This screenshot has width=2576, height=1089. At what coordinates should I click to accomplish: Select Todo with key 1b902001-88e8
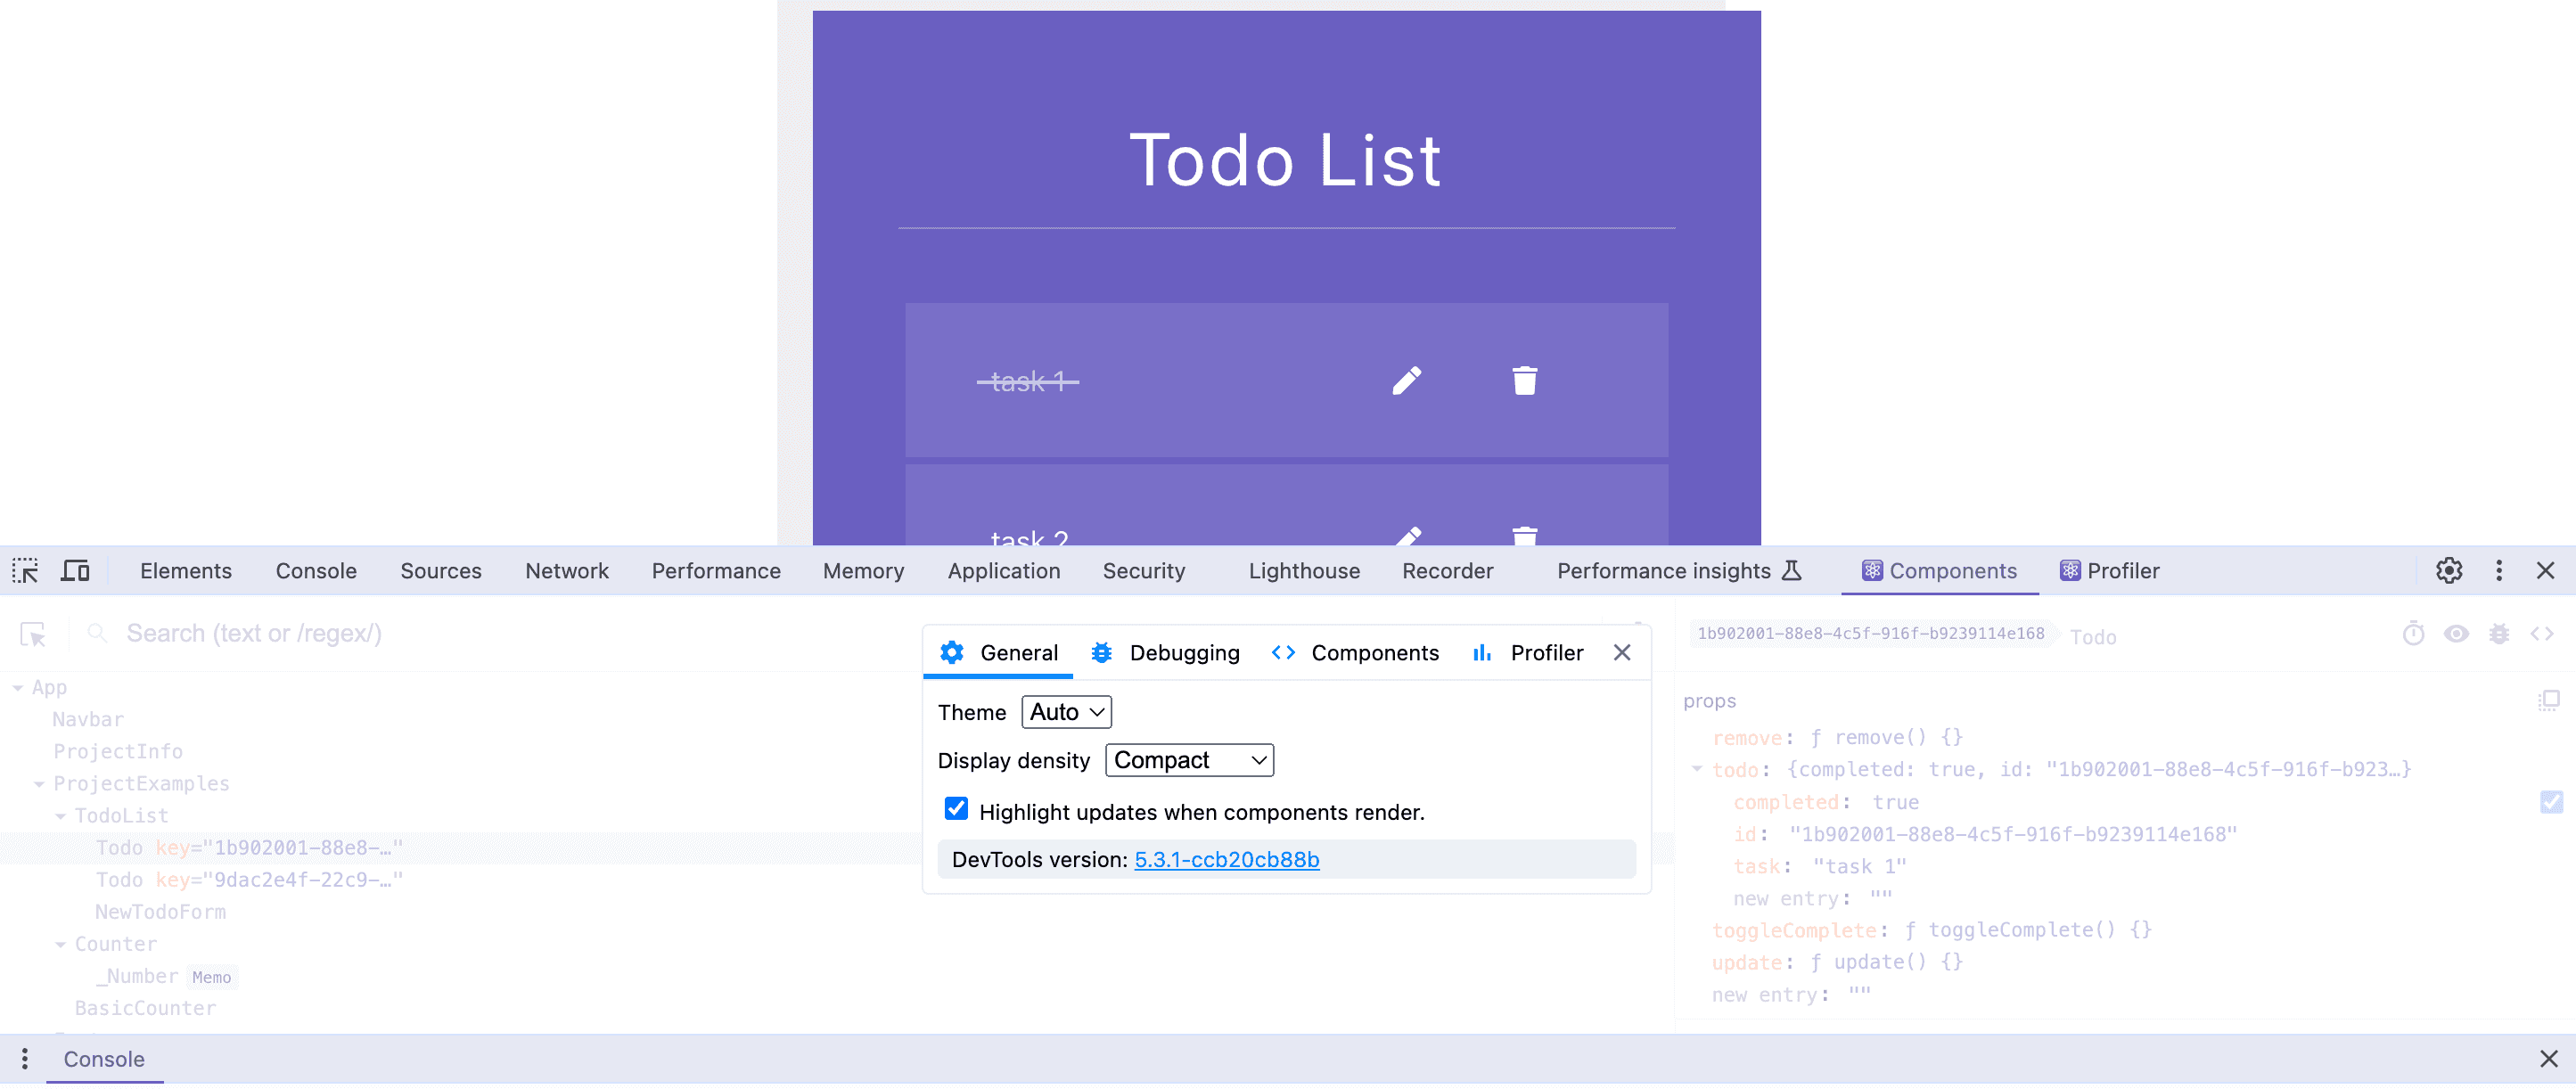249,848
